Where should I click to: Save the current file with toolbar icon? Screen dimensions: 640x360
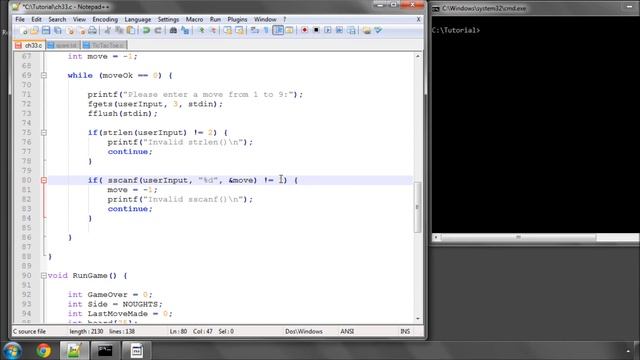(x=46, y=31)
